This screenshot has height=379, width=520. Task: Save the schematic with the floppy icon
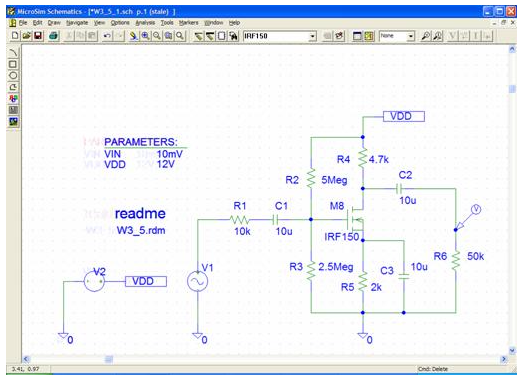[x=38, y=36]
